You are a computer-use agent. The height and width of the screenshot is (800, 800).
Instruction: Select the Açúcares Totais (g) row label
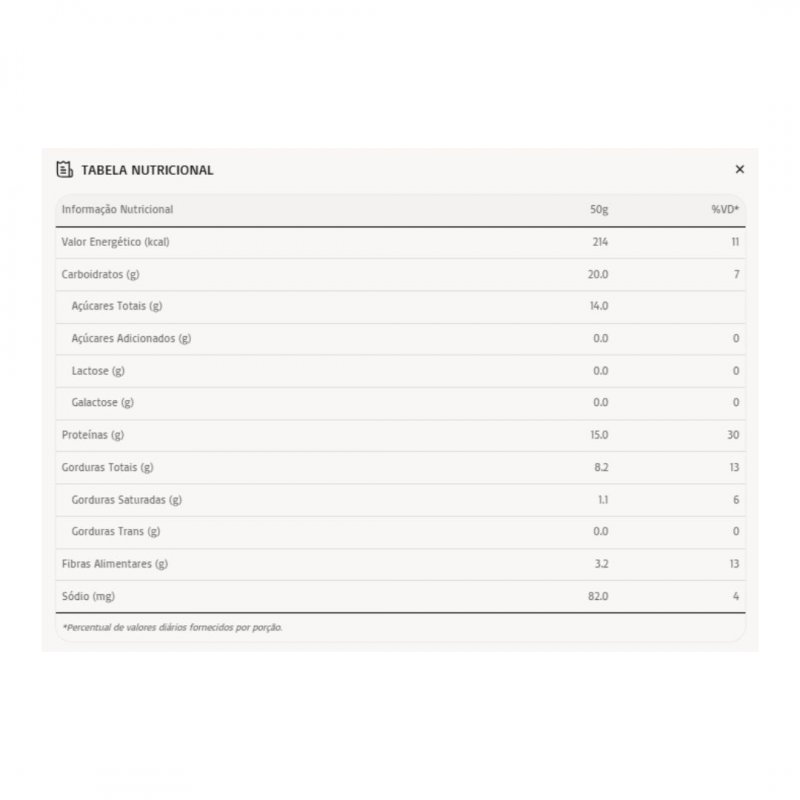[x=117, y=306]
